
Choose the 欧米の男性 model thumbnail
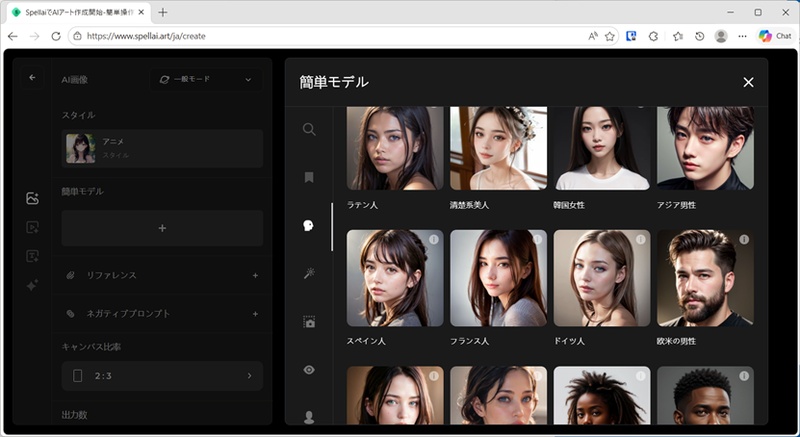(706, 278)
